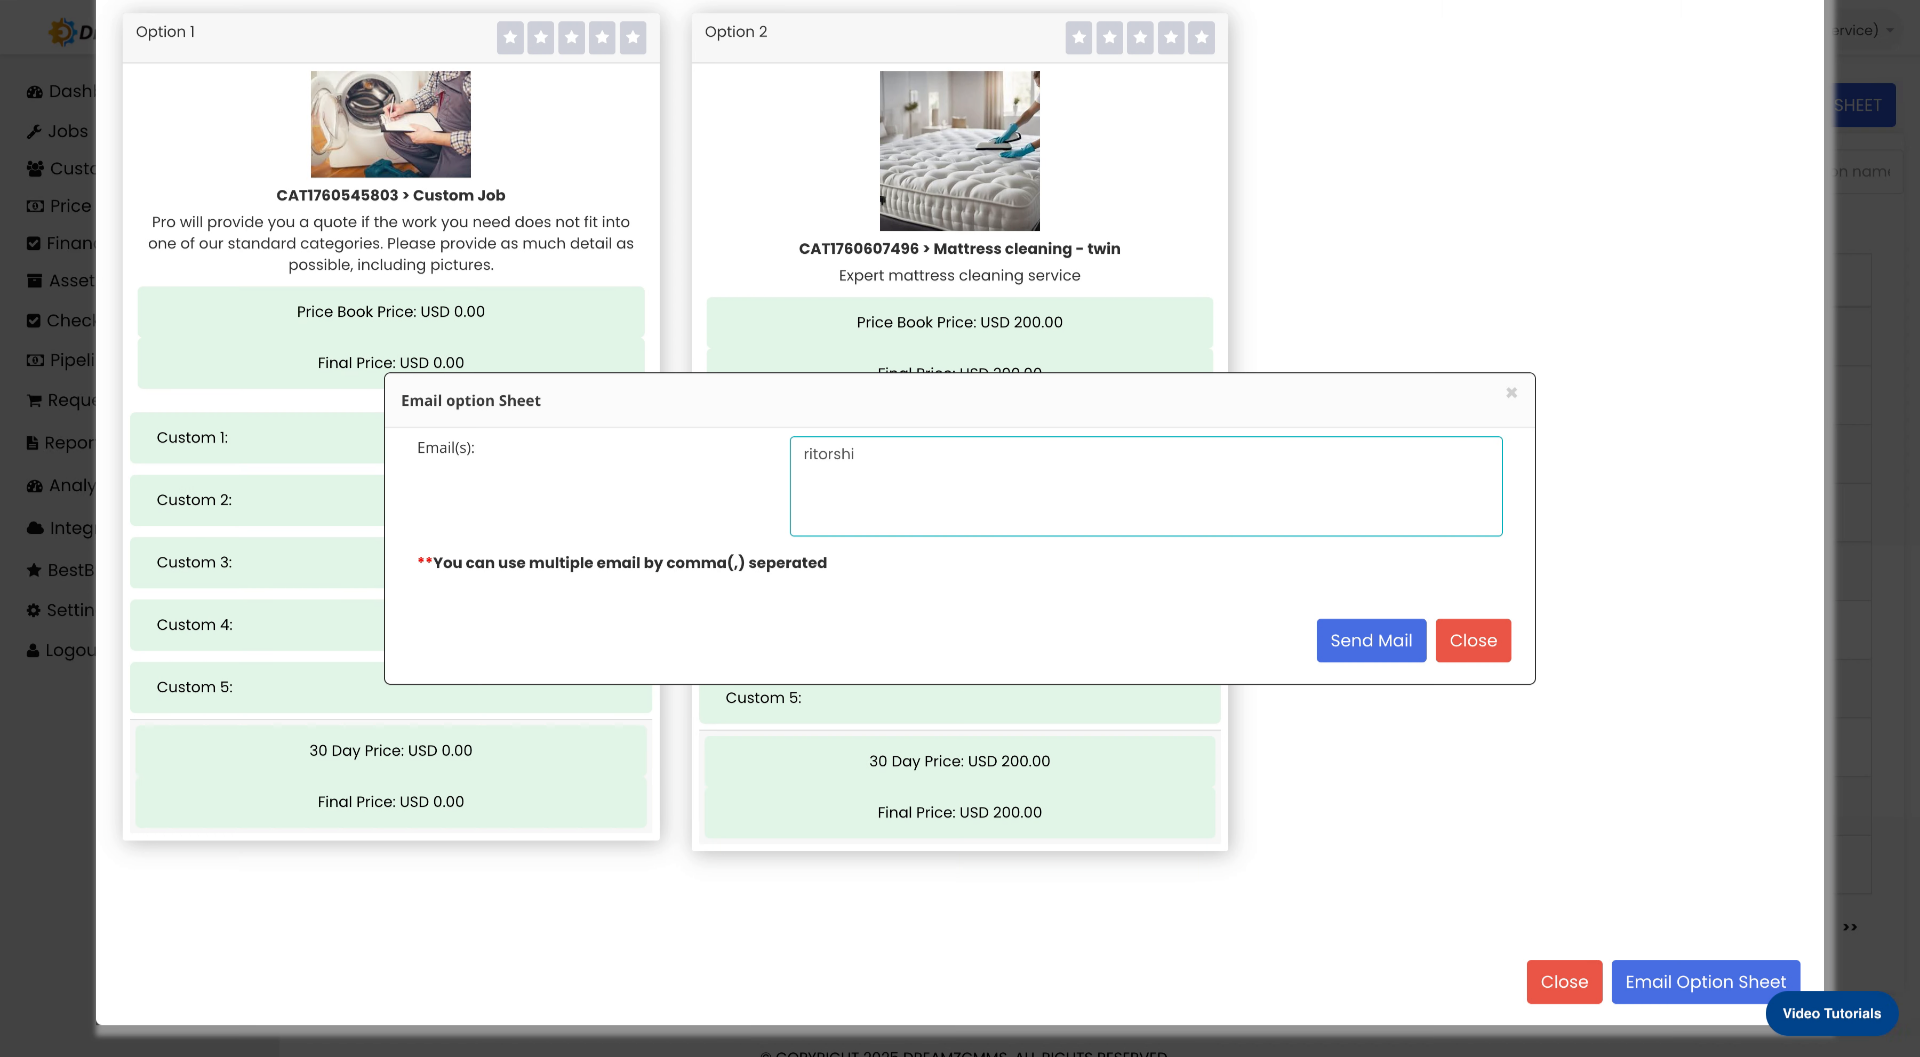
Task: Click Custom 1 row in Option 1
Action: (257, 438)
